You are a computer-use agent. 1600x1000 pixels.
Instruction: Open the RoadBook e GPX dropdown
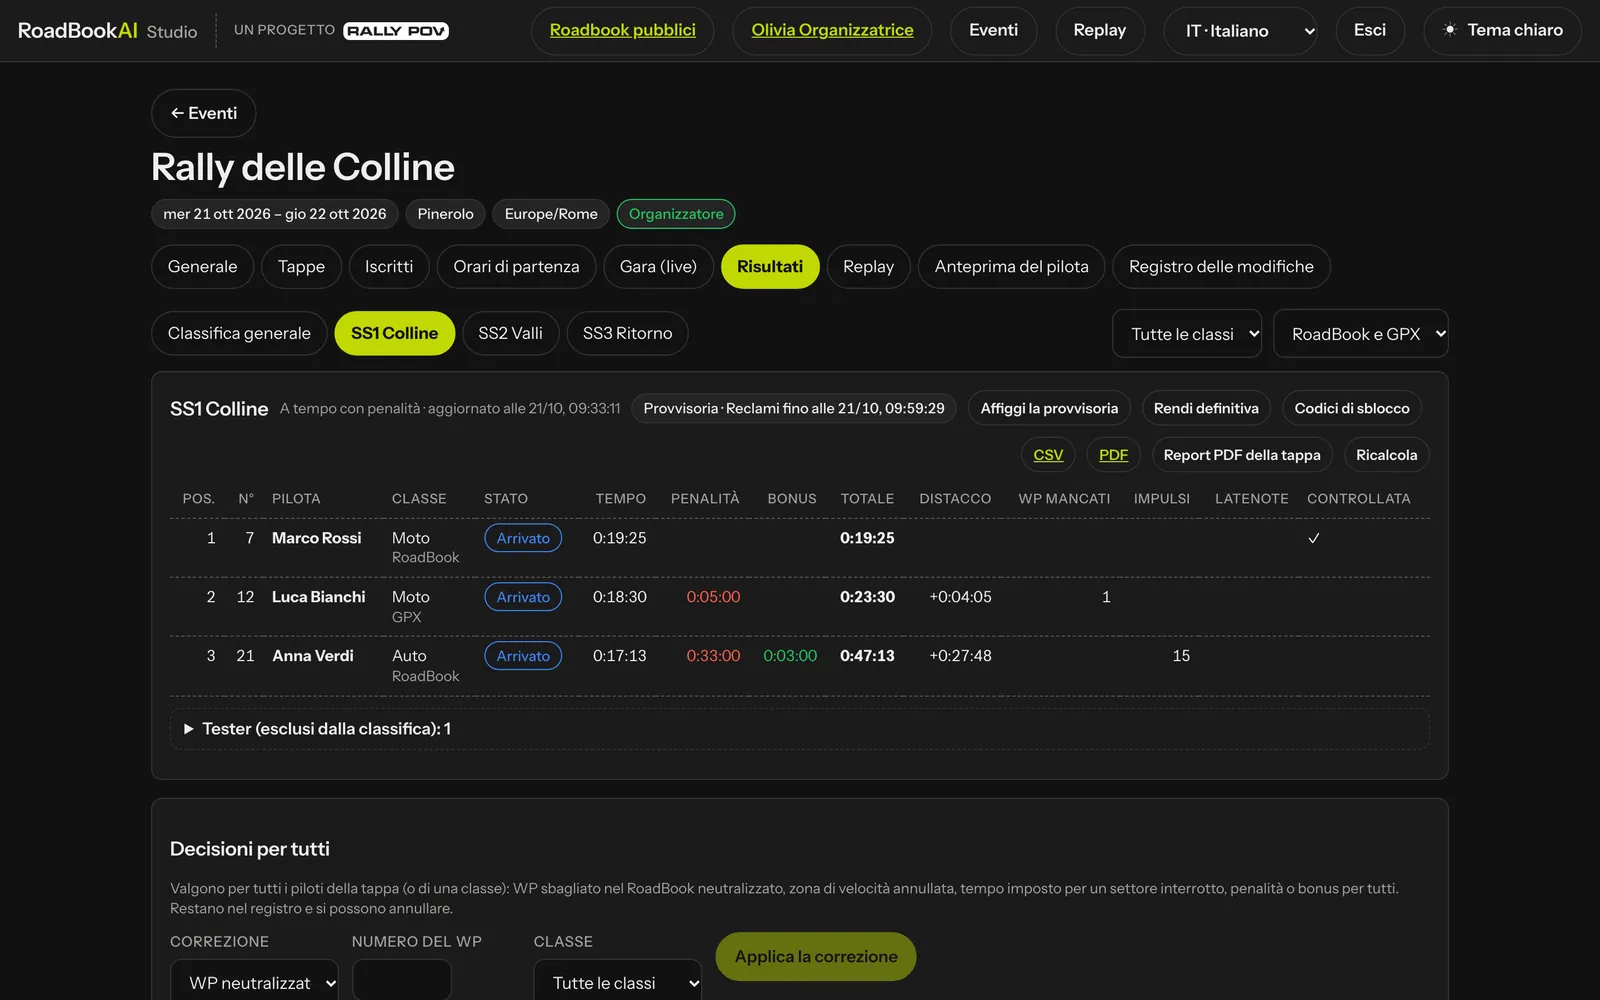(x=1360, y=334)
